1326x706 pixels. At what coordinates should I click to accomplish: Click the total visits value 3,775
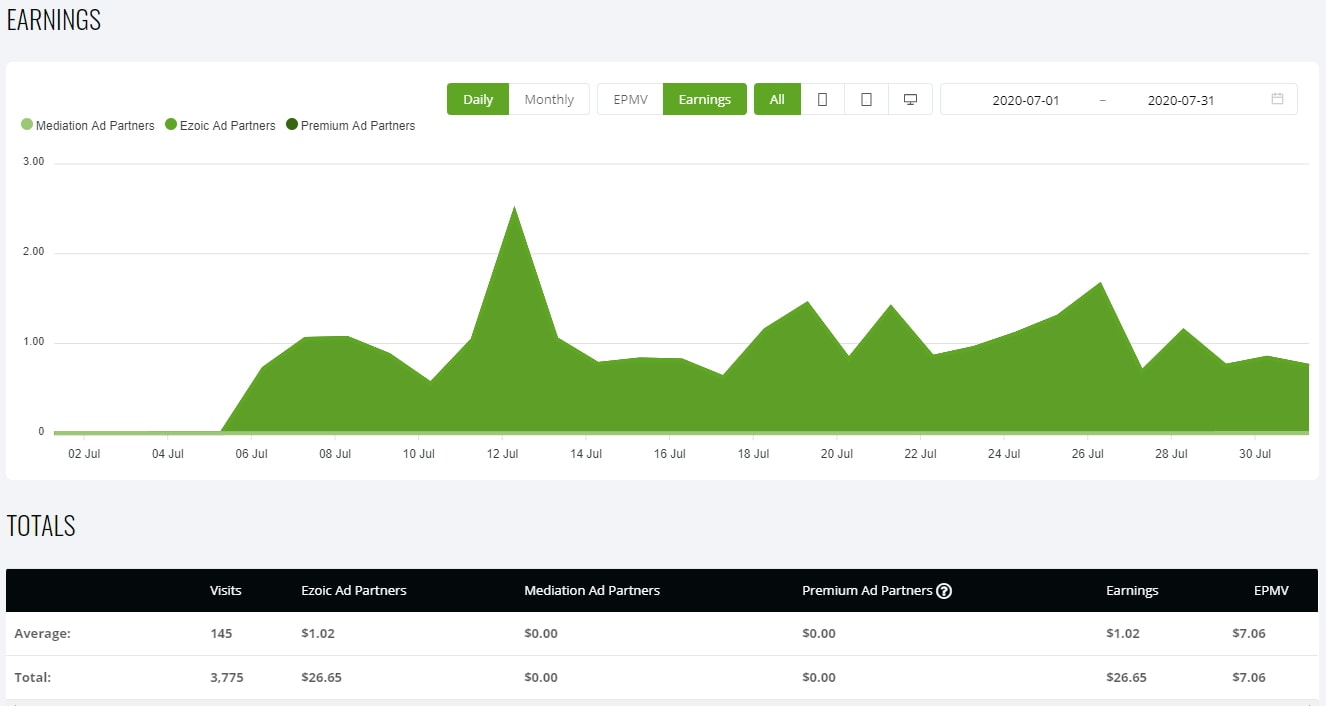coord(226,678)
